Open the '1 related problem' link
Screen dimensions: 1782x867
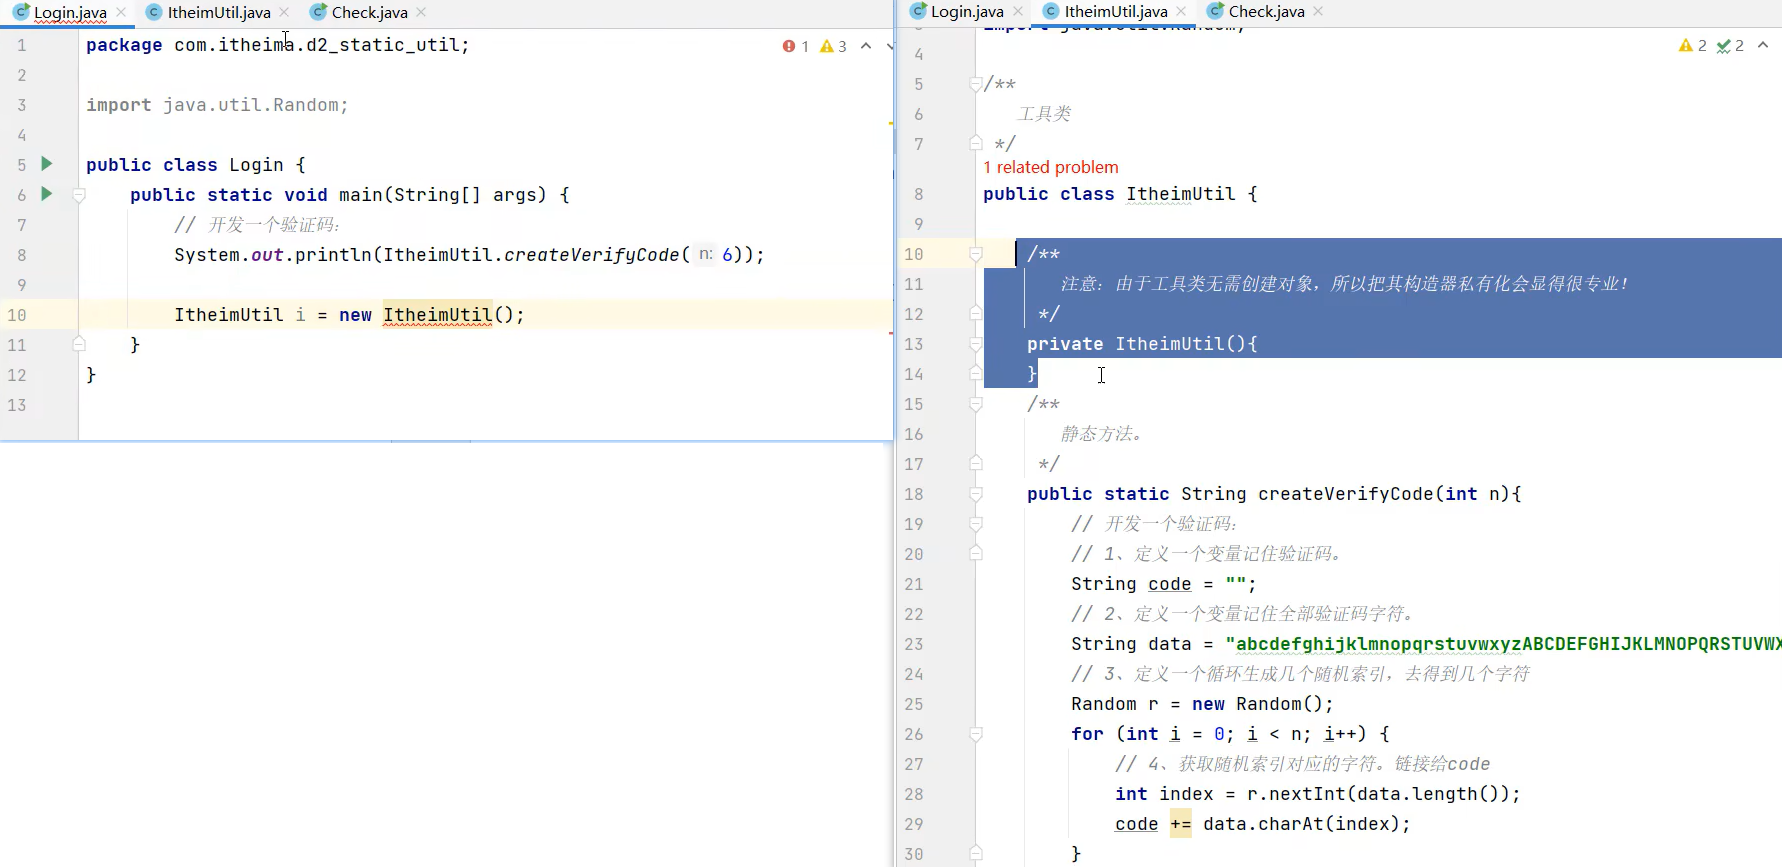coord(1050,167)
